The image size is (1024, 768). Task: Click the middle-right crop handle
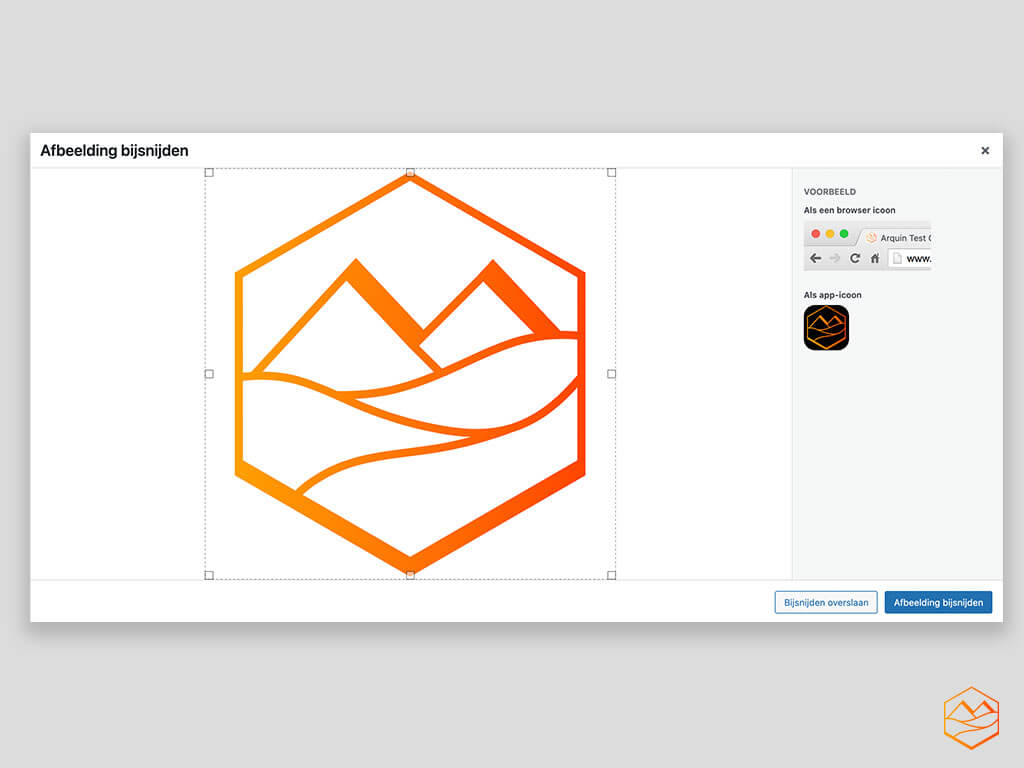coord(611,374)
